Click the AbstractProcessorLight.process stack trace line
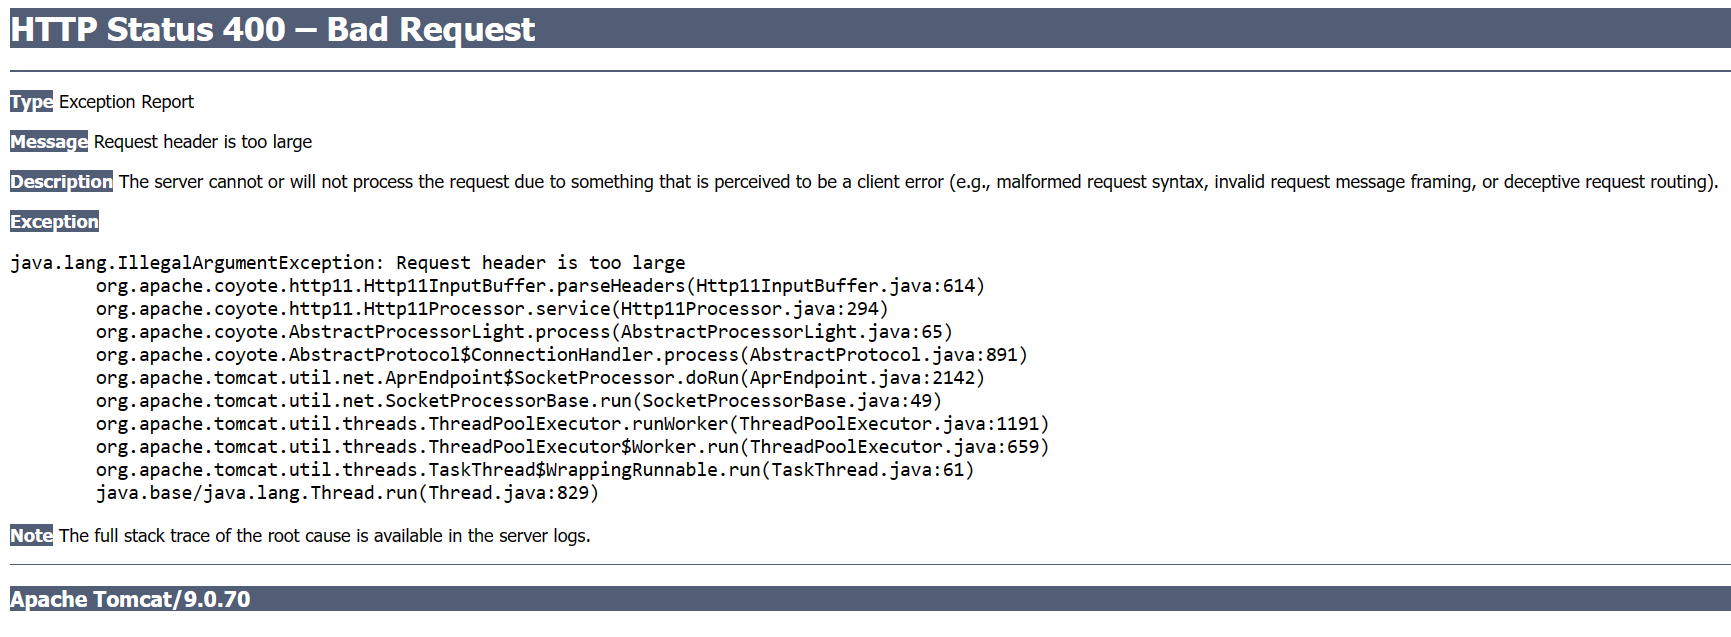The width and height of the screenshot is (1731, 637). click(524, 332)
